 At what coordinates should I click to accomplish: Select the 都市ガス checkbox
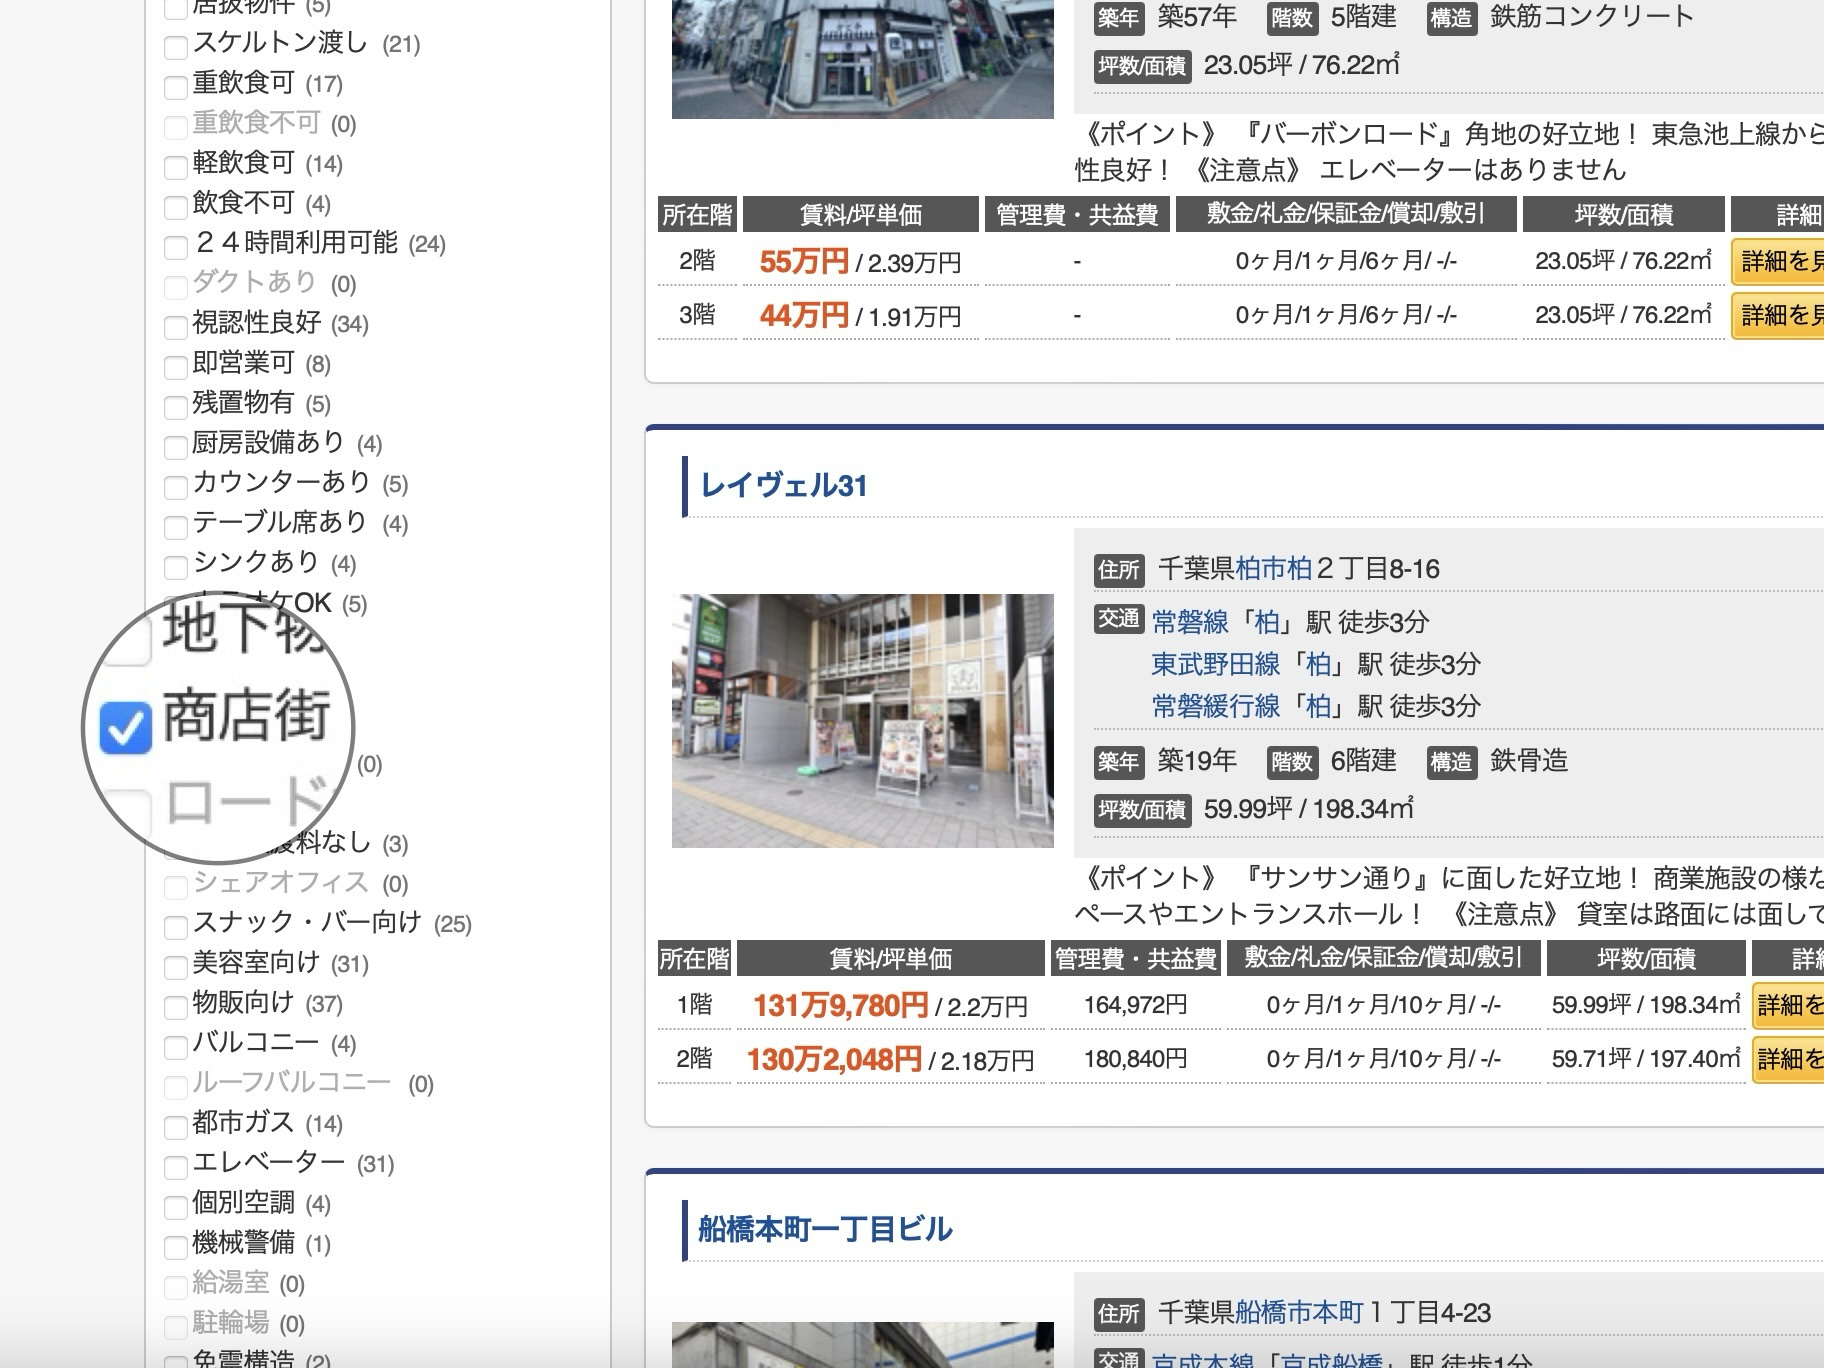[x=176, y=1126]
